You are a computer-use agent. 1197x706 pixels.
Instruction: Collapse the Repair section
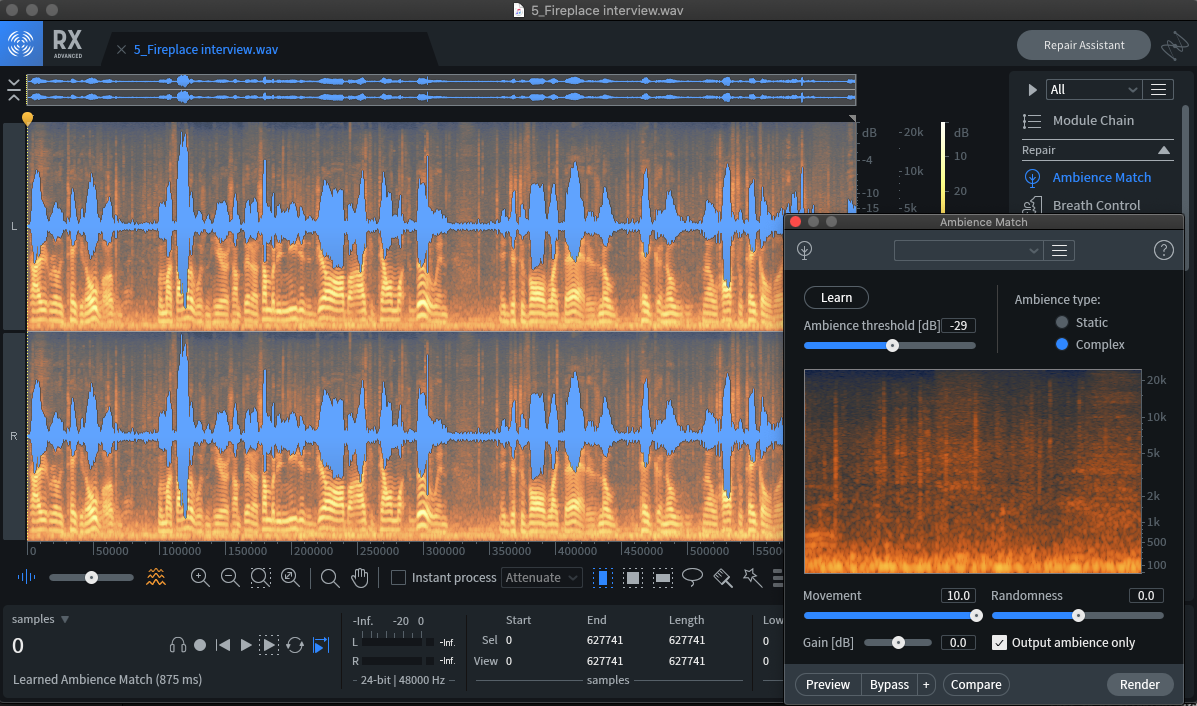1163,150
